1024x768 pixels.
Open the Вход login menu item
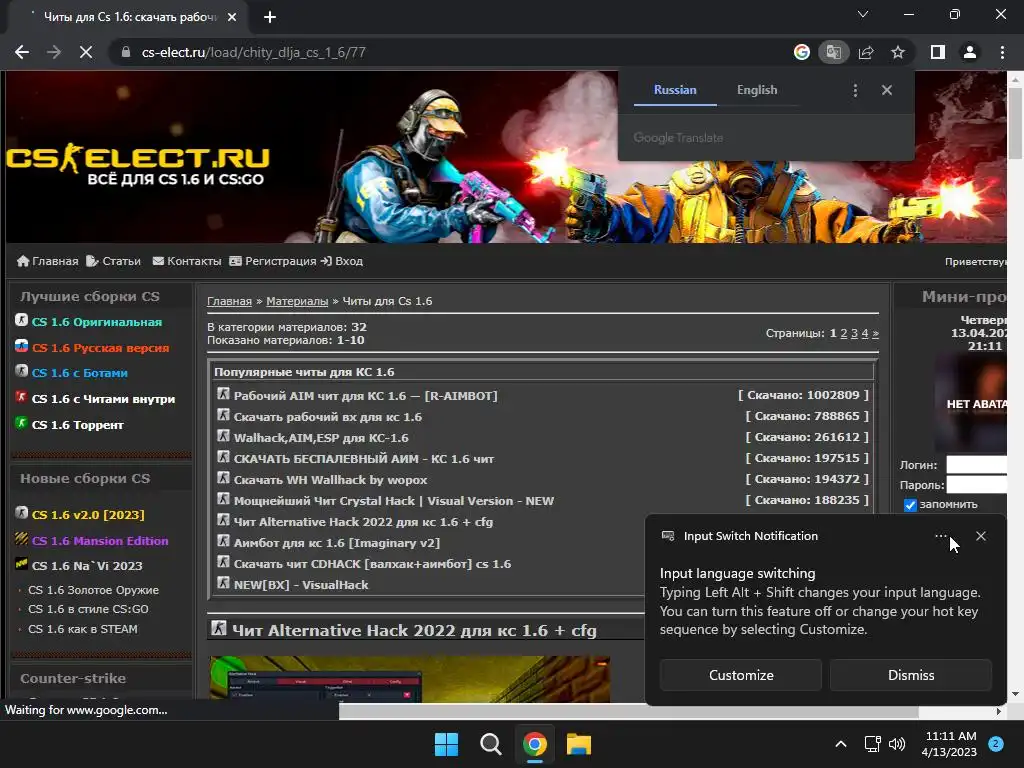pyautogui.click(x=342, y=261)
